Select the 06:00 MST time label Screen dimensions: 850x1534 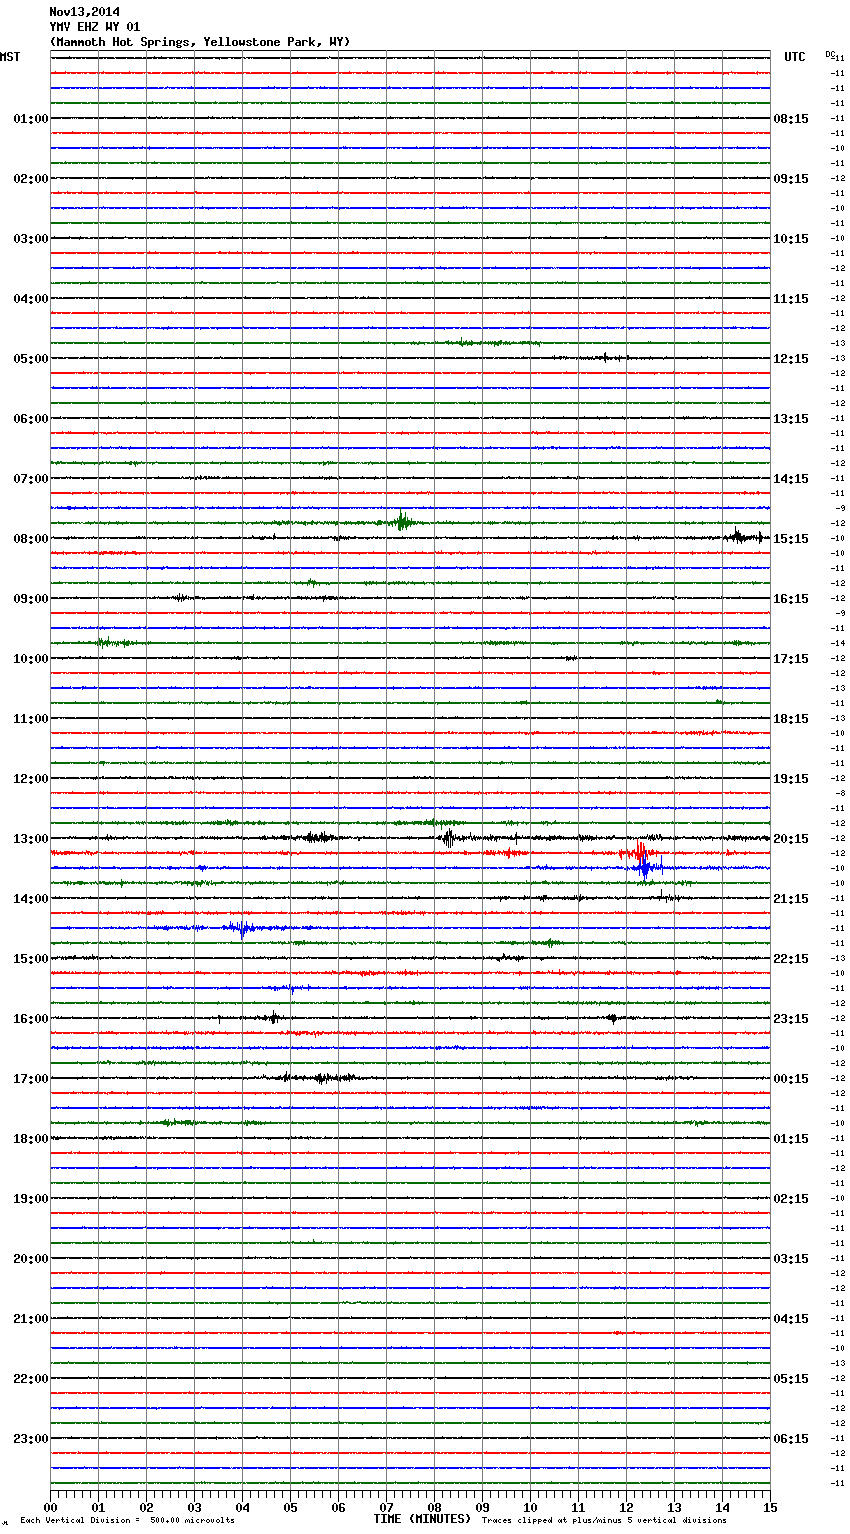[x=31, y=419]
